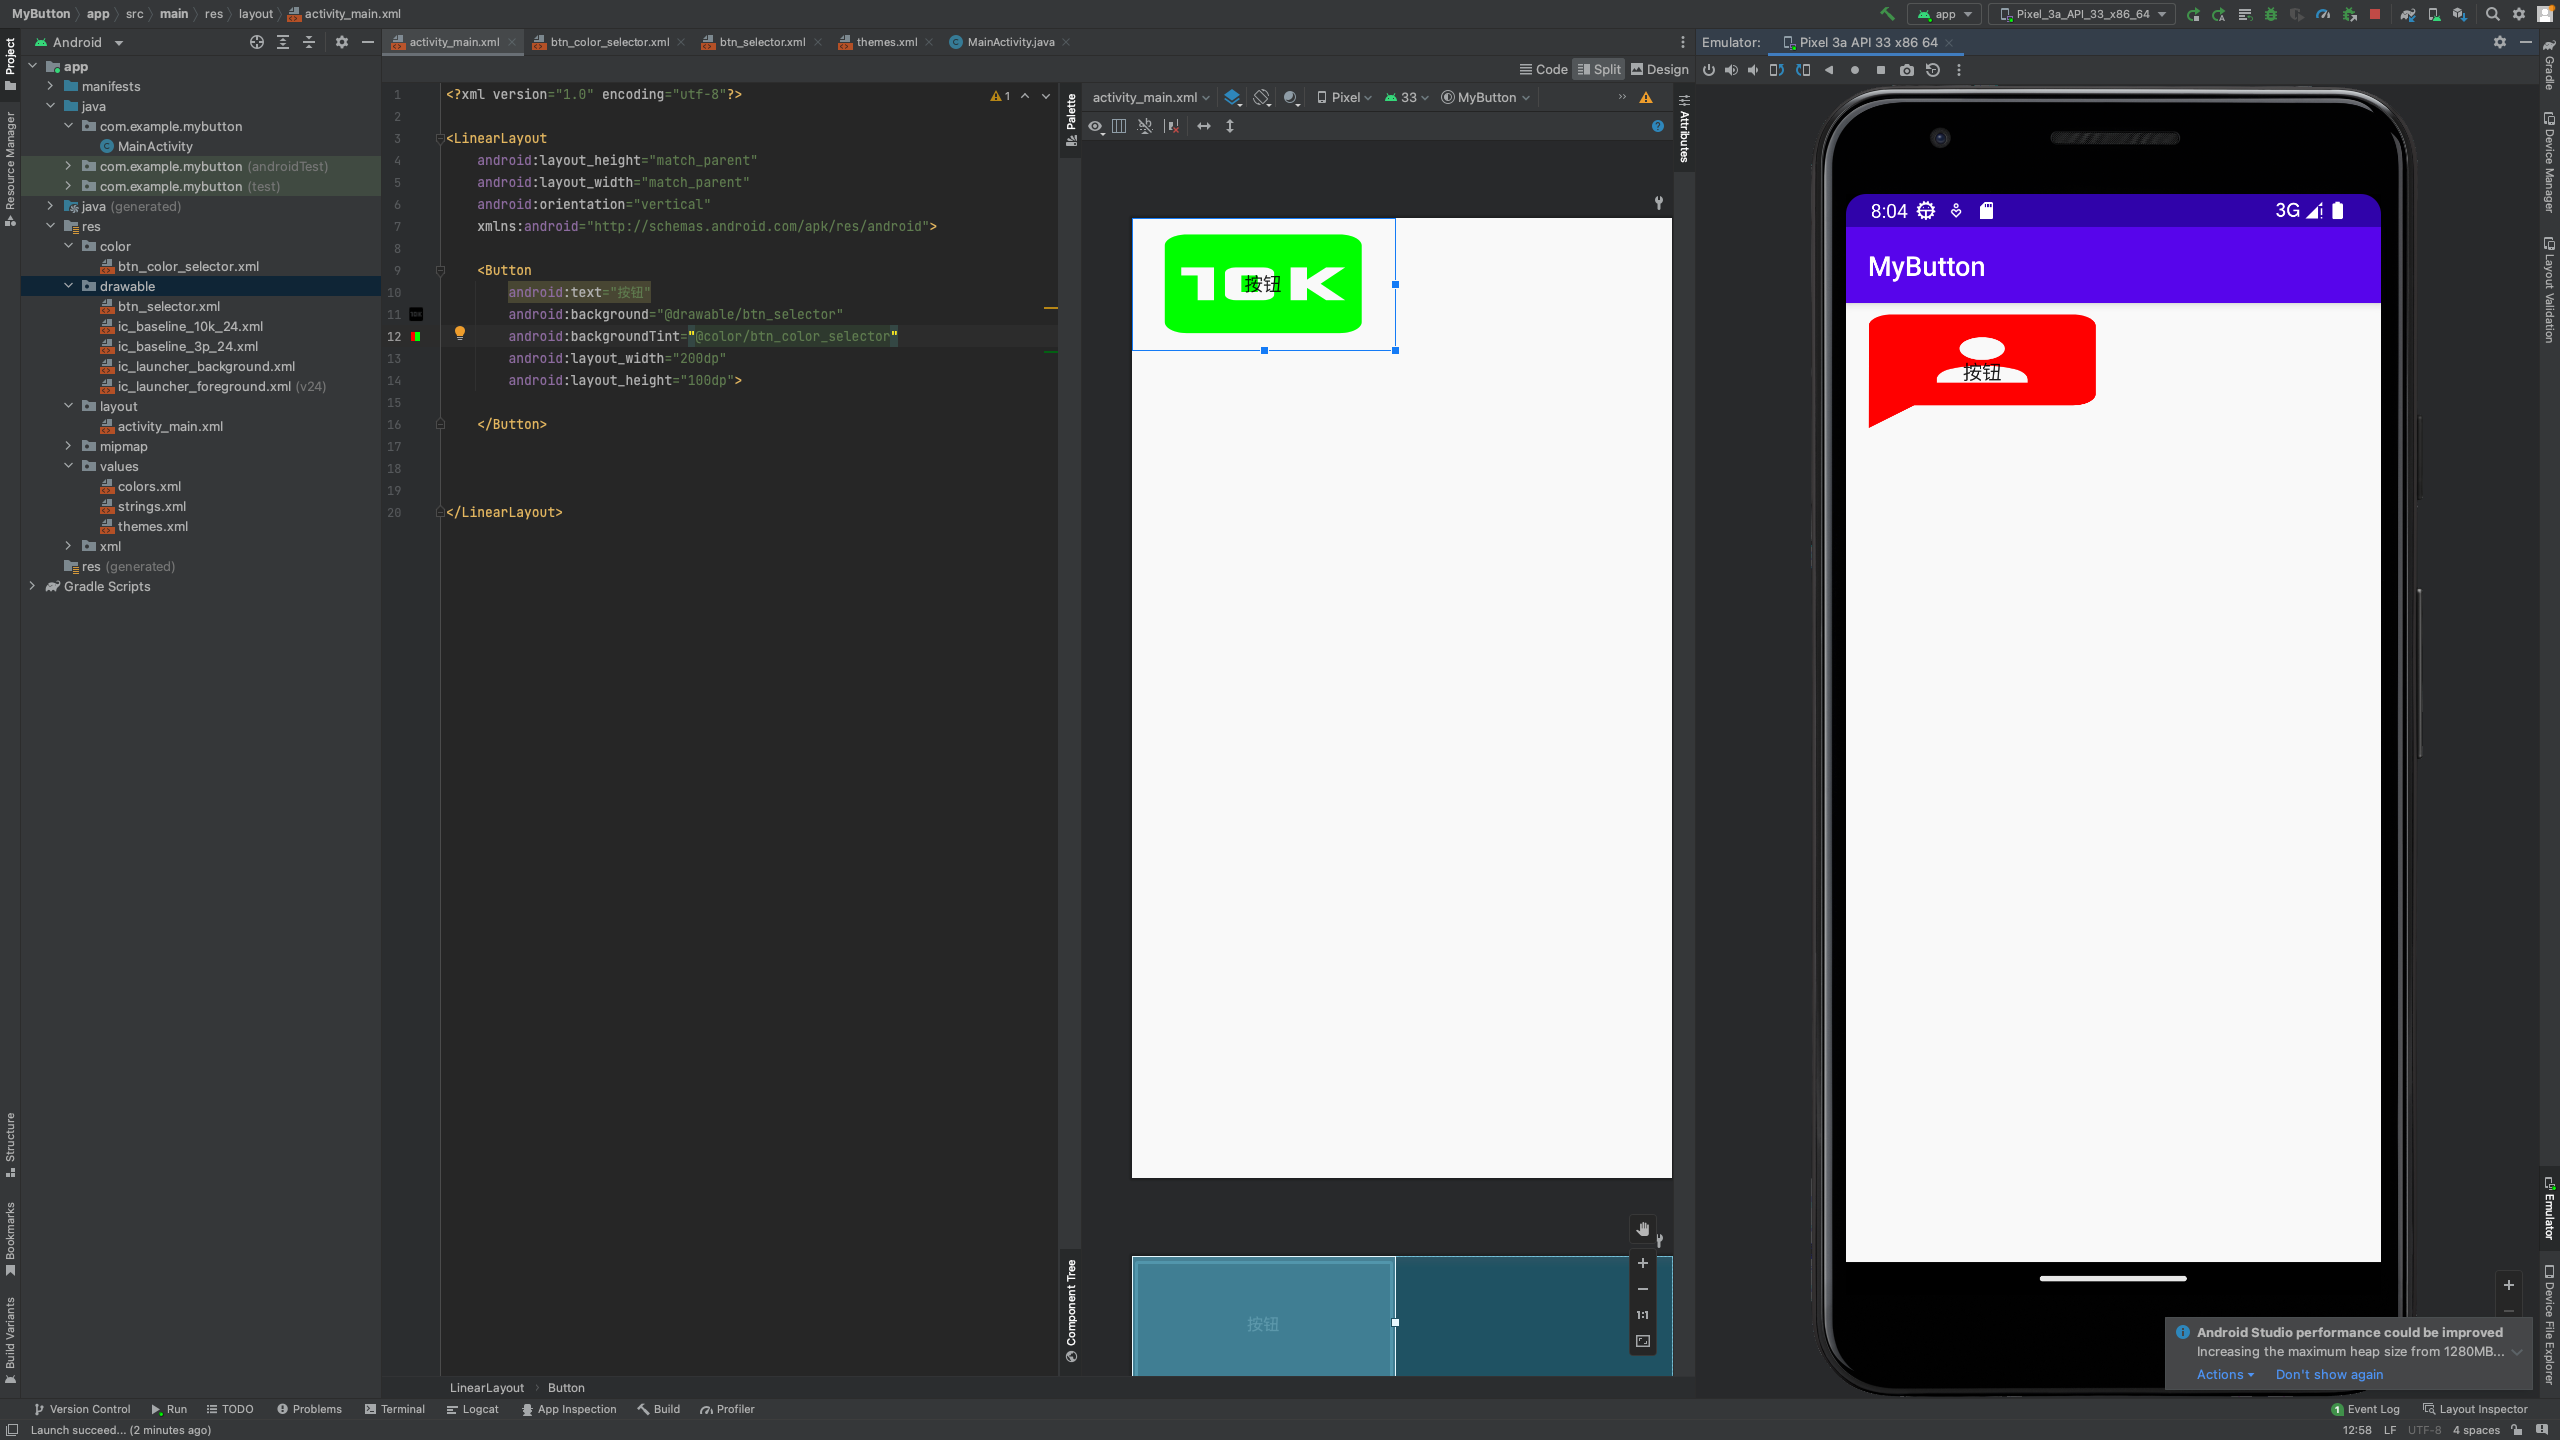The height and width of the screenshot is (1440, 2560).
Task: Open the SDK Manager icon
Action: pos(2460,14)
